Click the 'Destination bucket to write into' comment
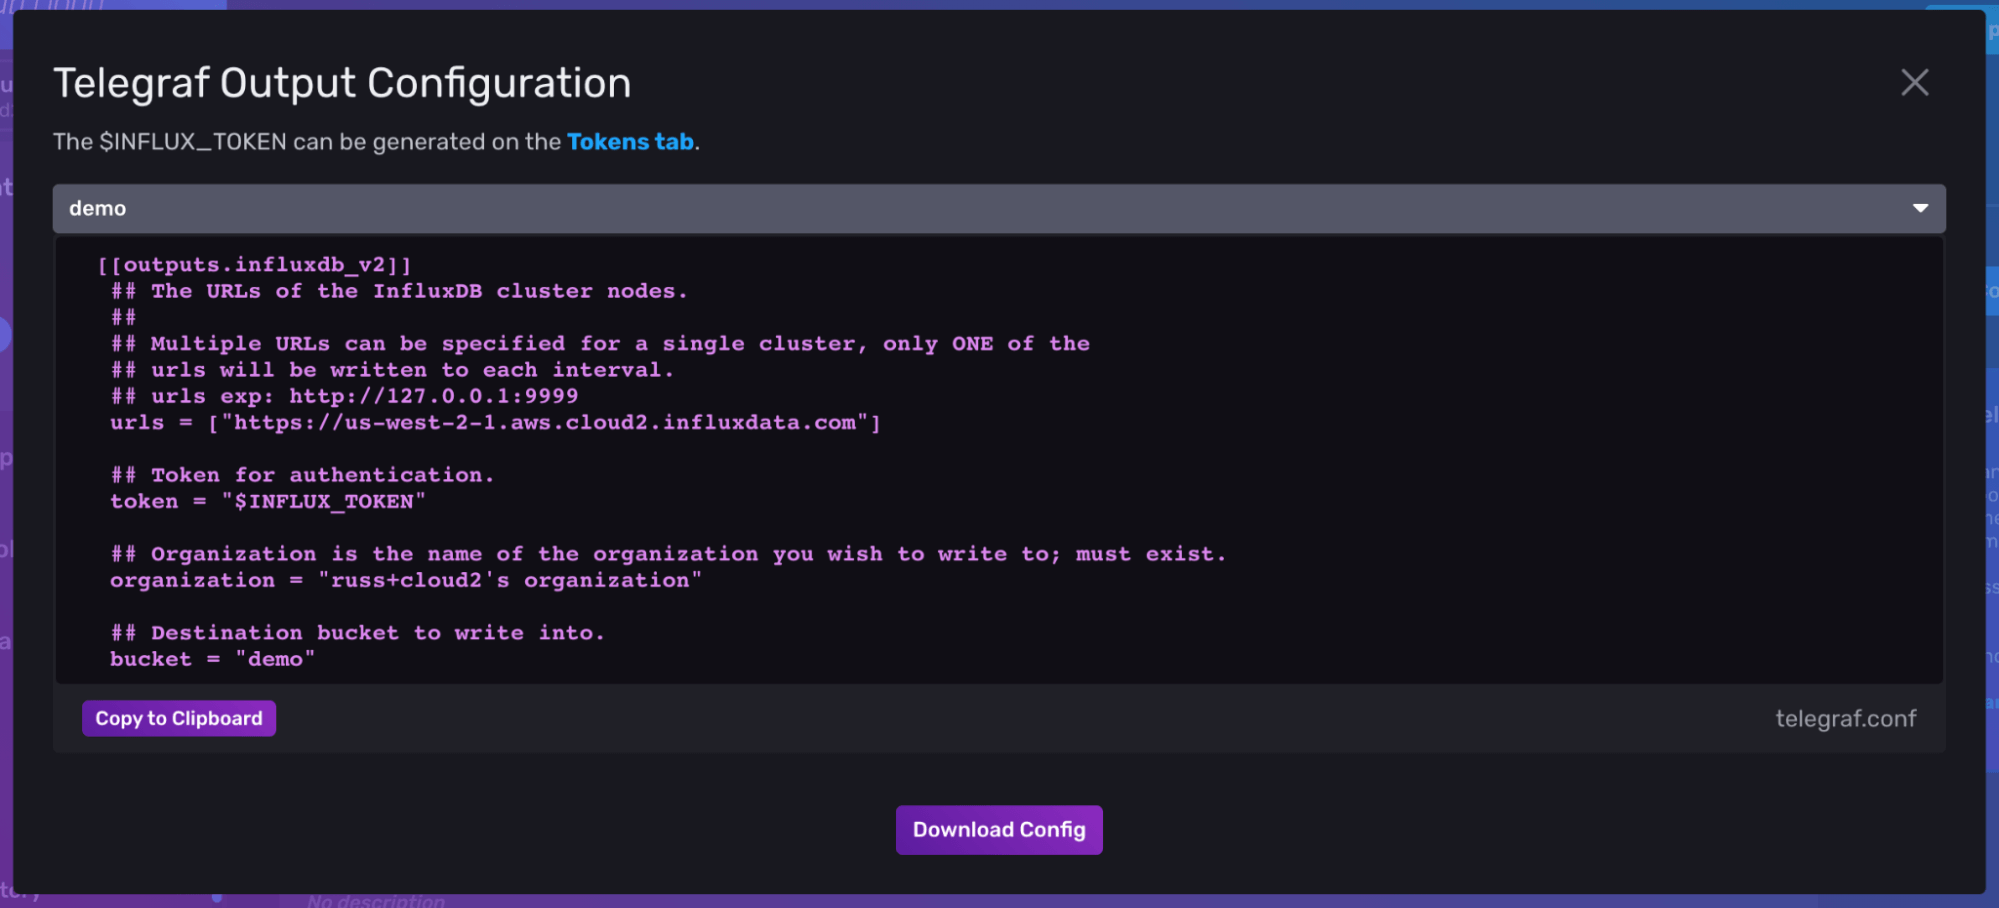1999x908 pixels. pyautogui.click(x=358, y=633)
